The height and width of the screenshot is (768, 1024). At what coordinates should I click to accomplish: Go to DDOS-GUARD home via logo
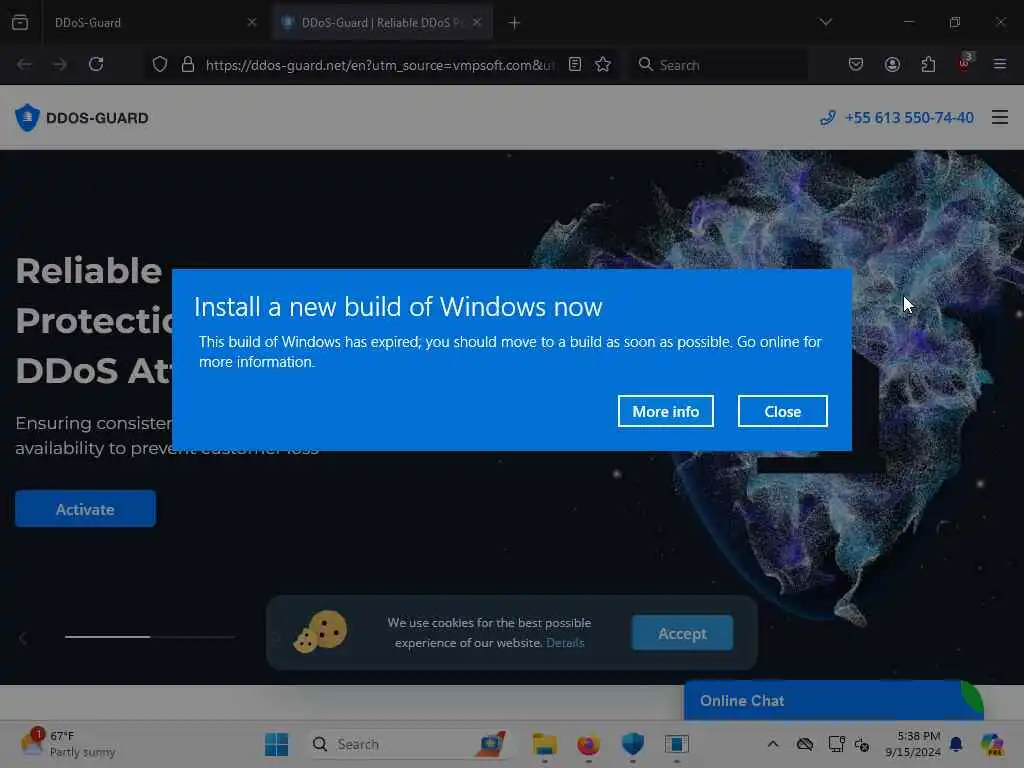coord(82,118)
